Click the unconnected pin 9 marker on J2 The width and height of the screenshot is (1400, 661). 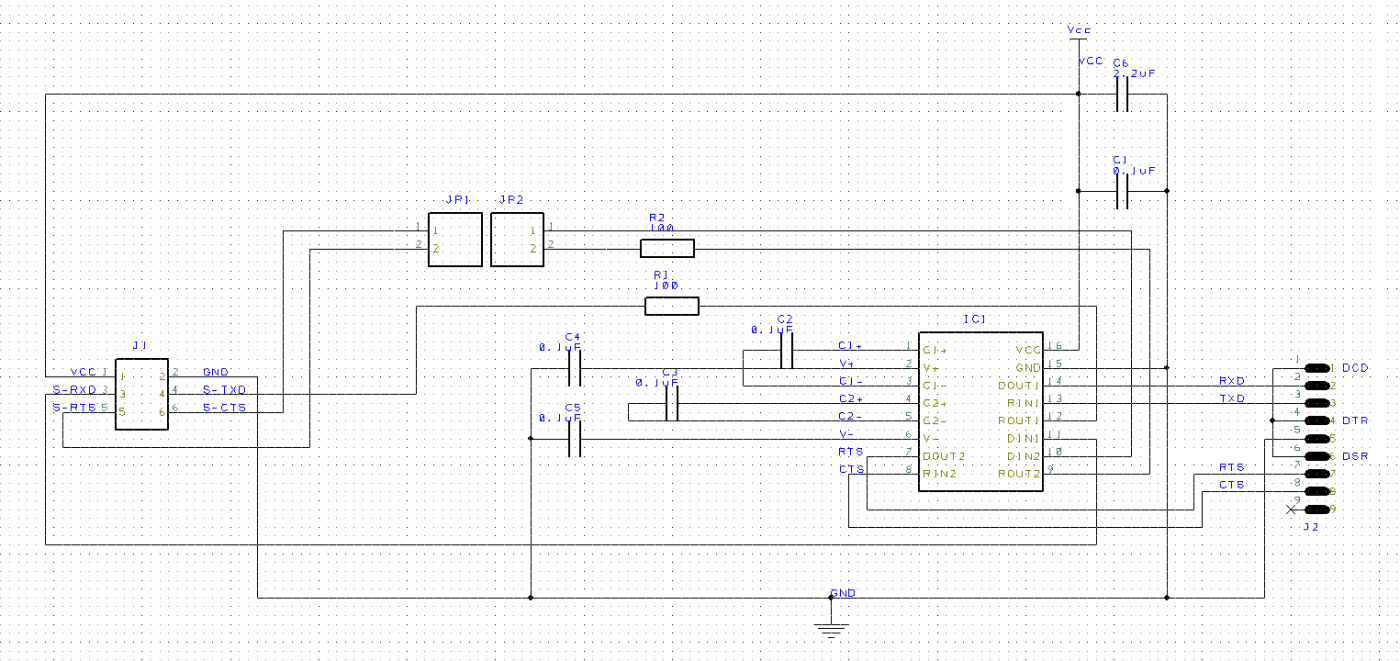pos(1291,509)
